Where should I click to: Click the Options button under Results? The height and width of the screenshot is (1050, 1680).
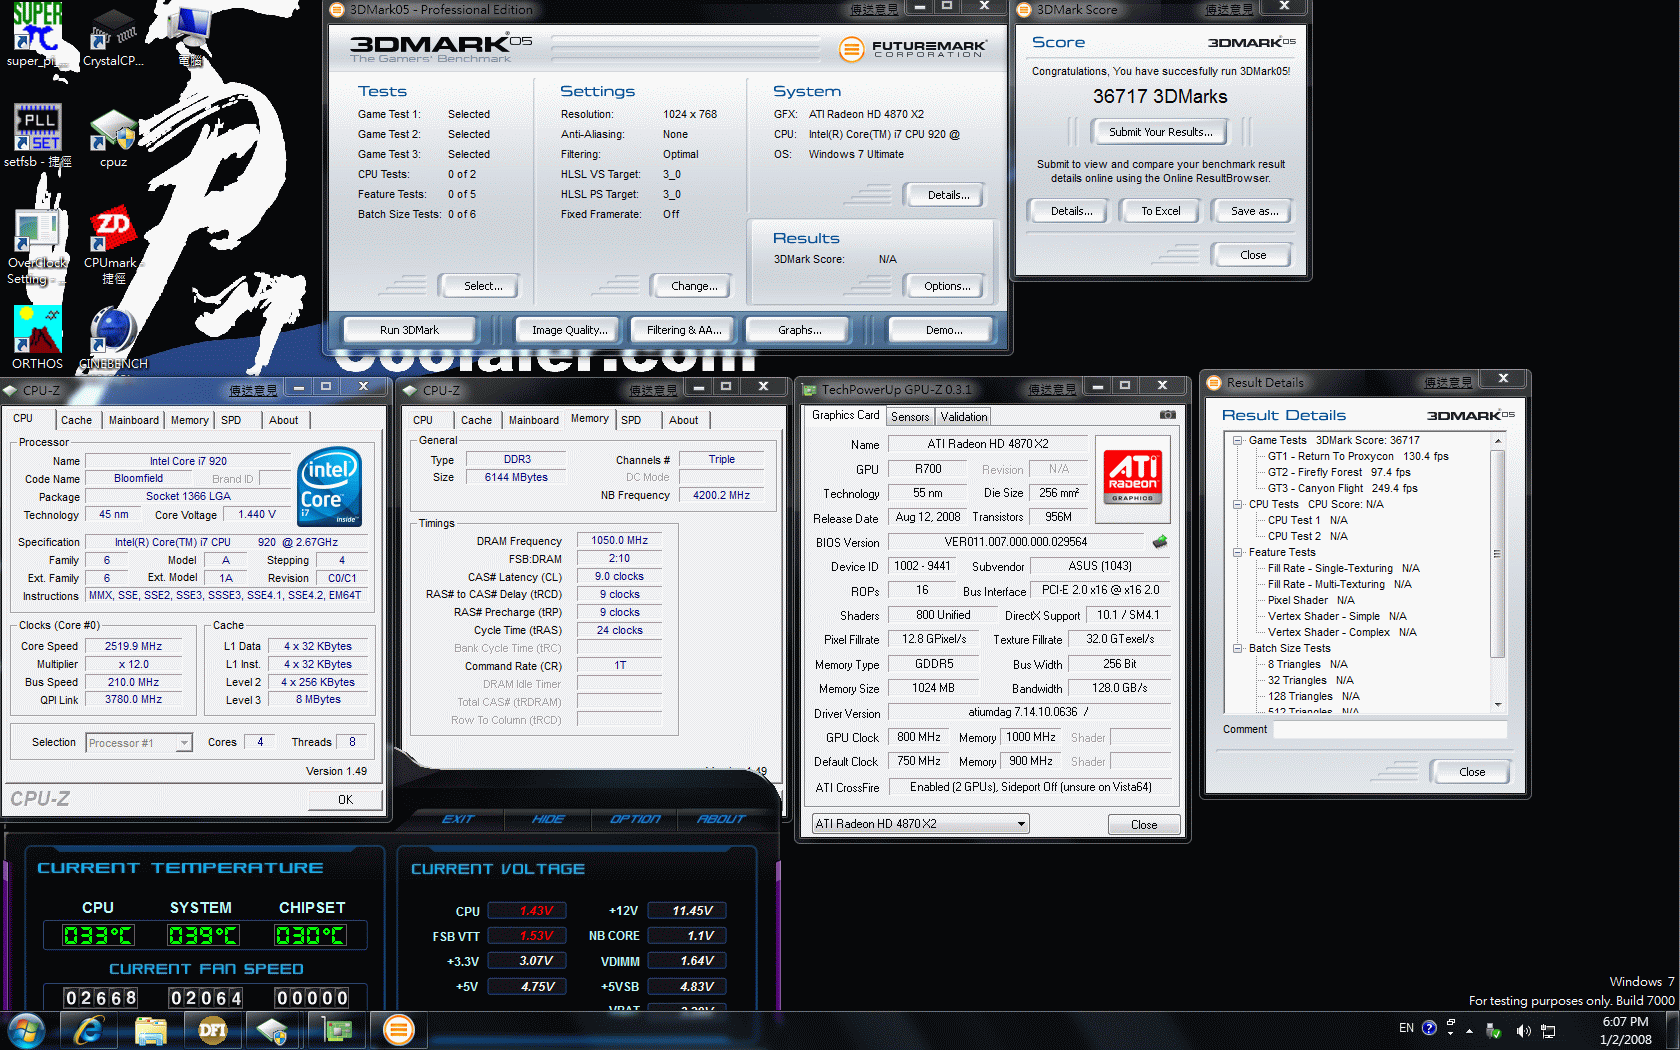point(947,286)
